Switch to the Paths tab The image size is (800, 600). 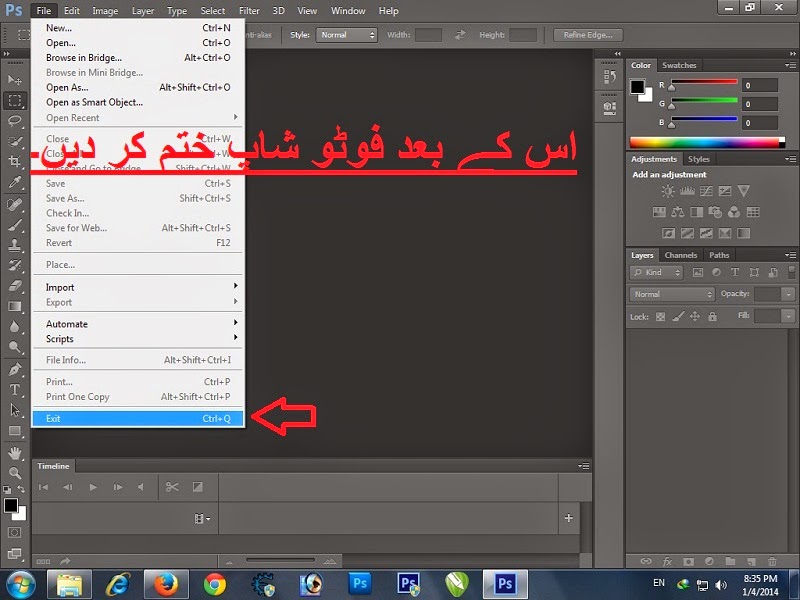point(719,255)
